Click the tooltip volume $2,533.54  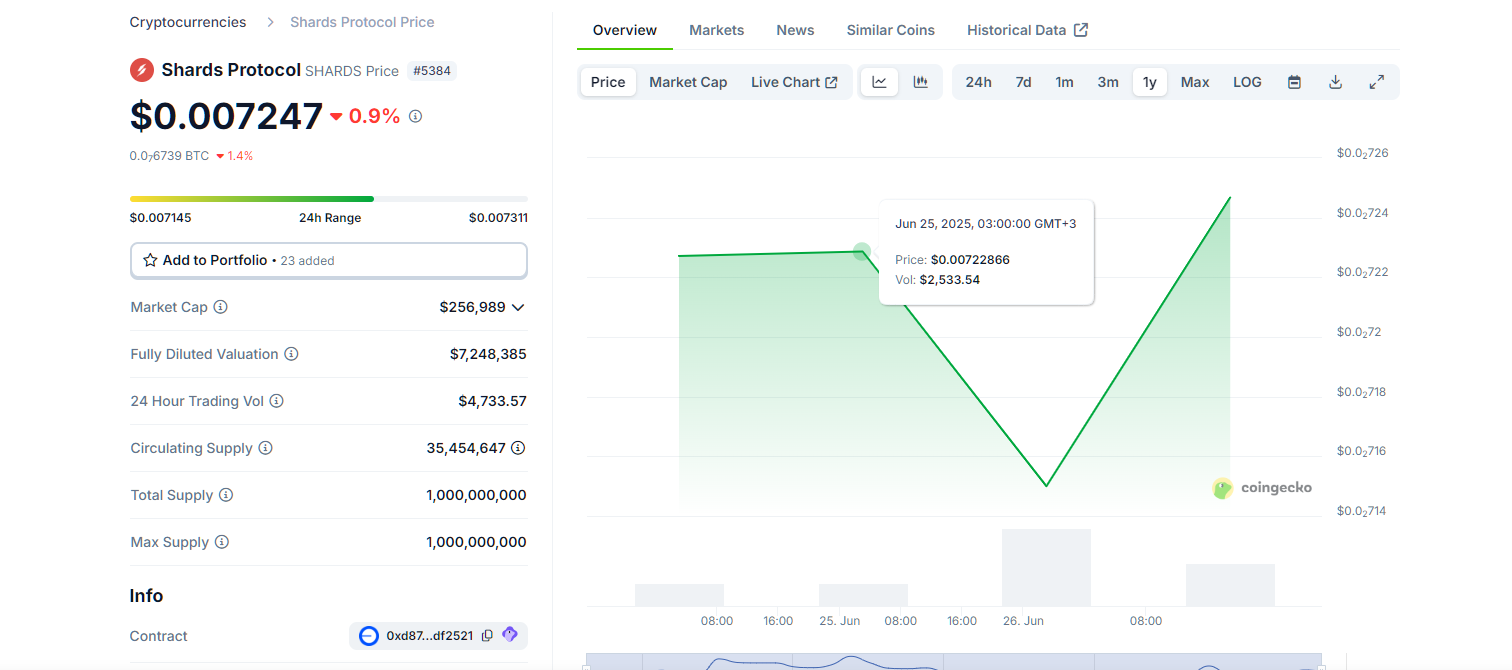point(950,280)
